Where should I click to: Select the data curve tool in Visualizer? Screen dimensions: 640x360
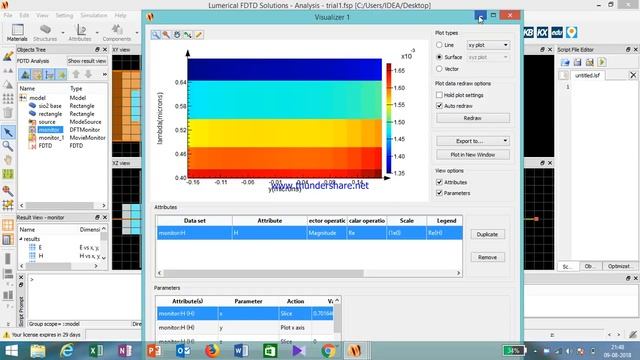(187, 35)
